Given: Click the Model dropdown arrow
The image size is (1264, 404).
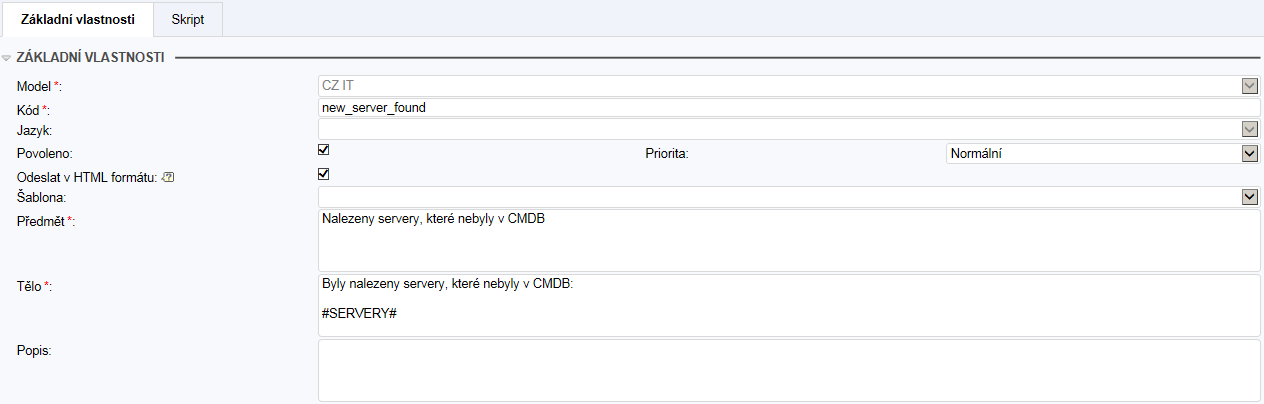Looking at the screenshot, I should click(1249, 86).
